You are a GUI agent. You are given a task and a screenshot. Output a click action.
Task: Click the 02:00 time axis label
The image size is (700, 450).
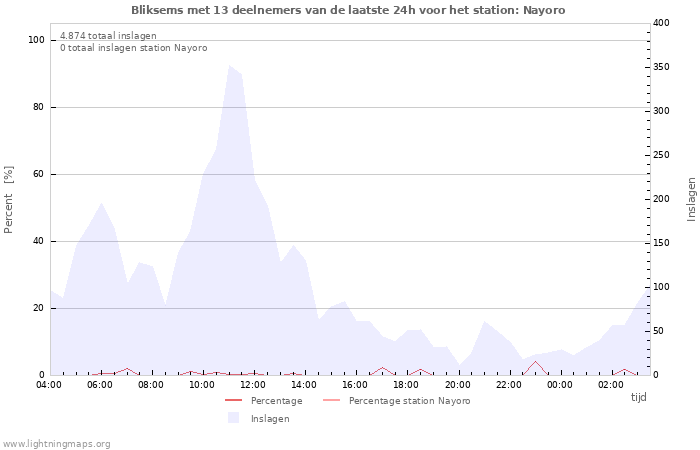pyautogui.click(x=611, y=384)
